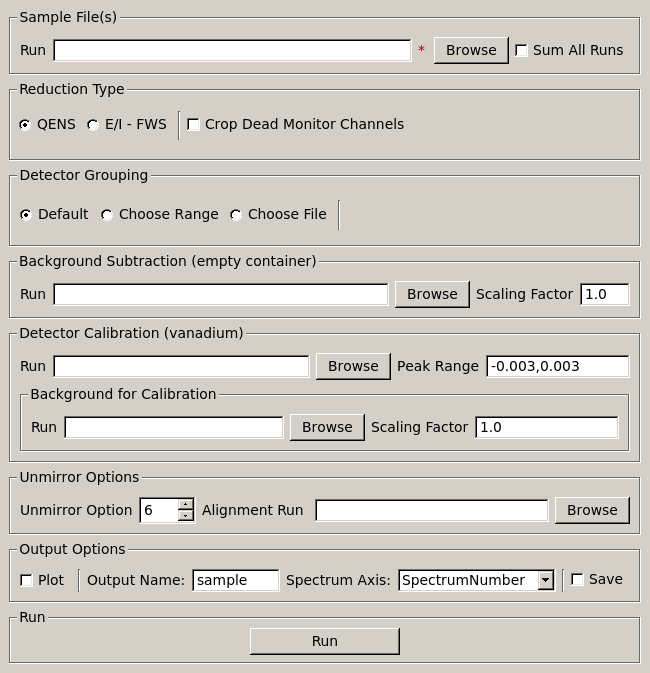Toggle Crop Dead Monitor Channels checkbox
This screenshot has height=673, width=650.
(194, 125)
